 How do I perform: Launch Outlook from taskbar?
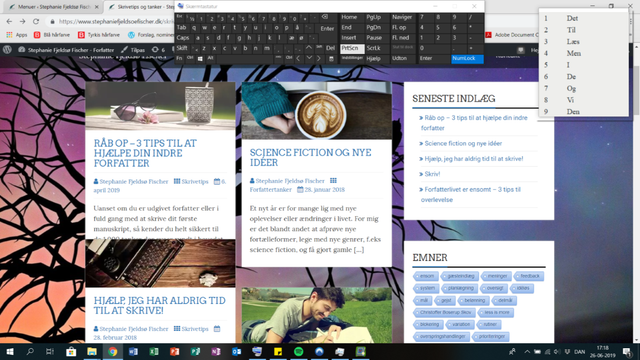[236, 351]
